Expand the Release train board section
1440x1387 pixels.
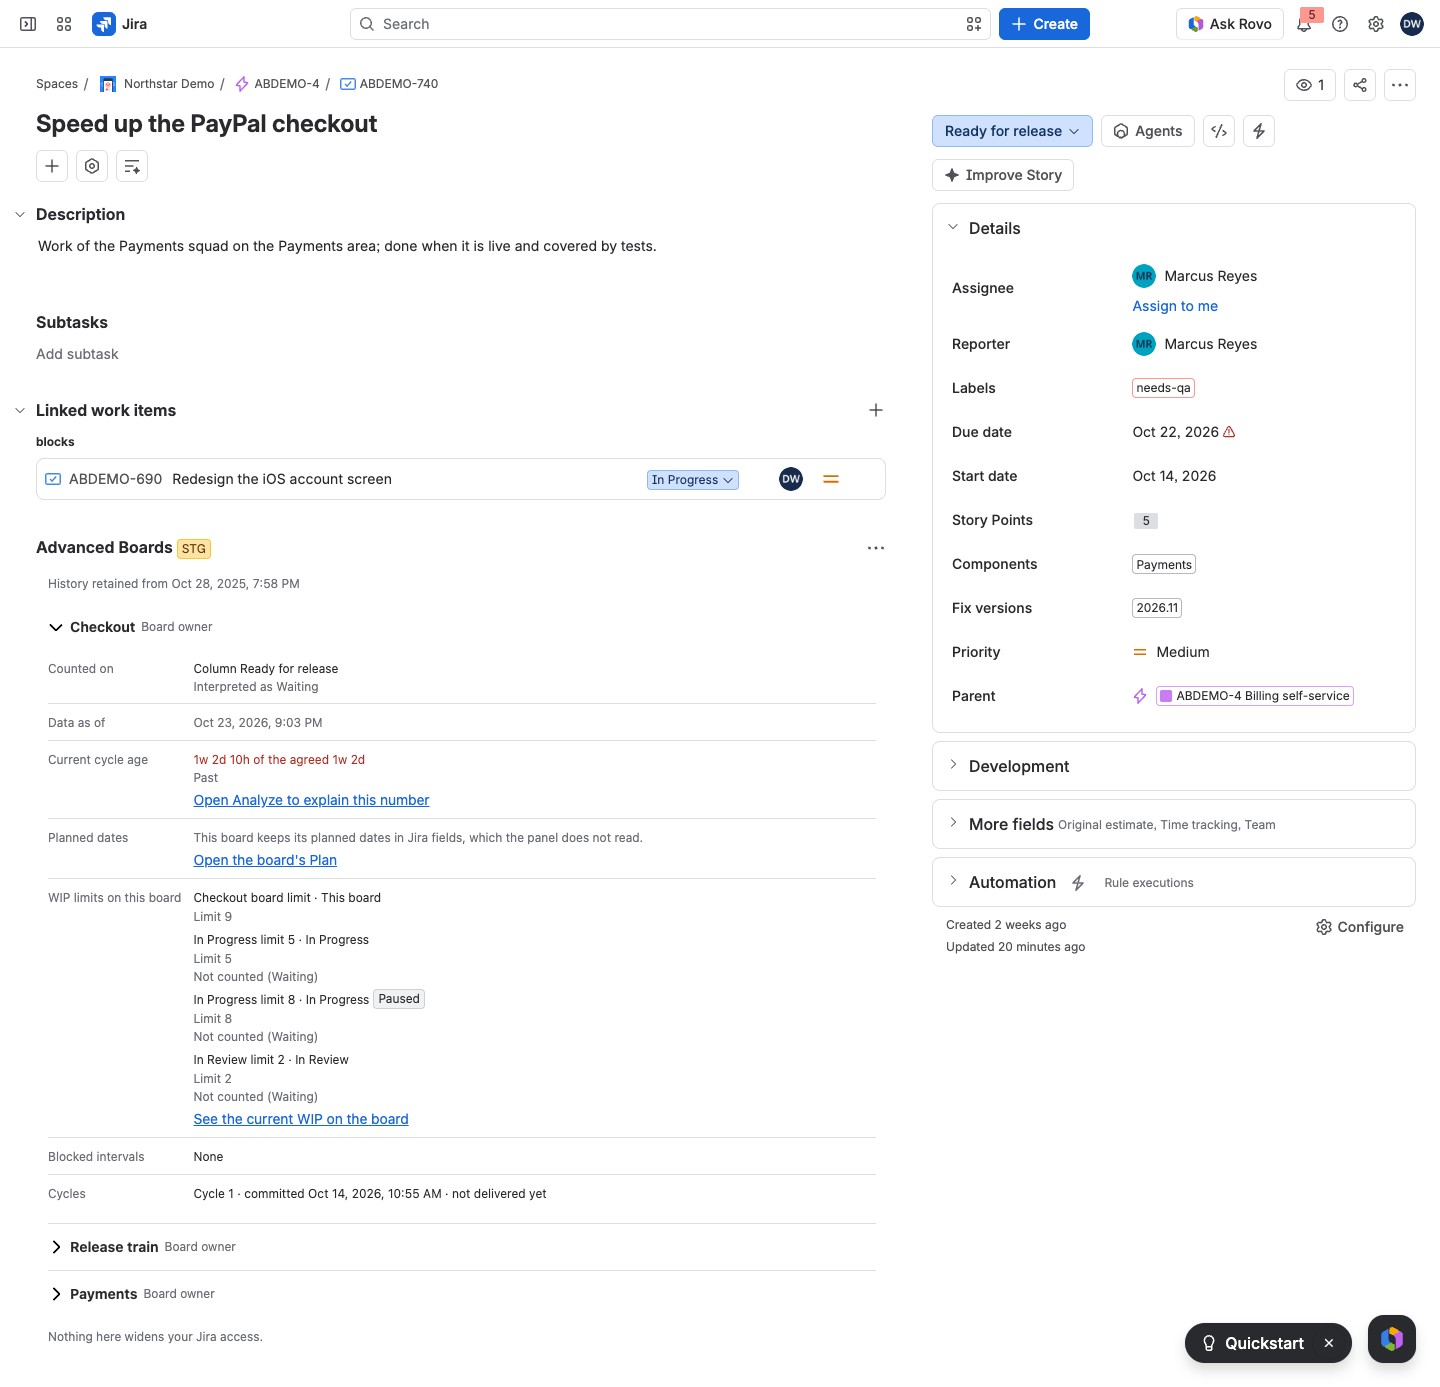[x=56, y=1247]
